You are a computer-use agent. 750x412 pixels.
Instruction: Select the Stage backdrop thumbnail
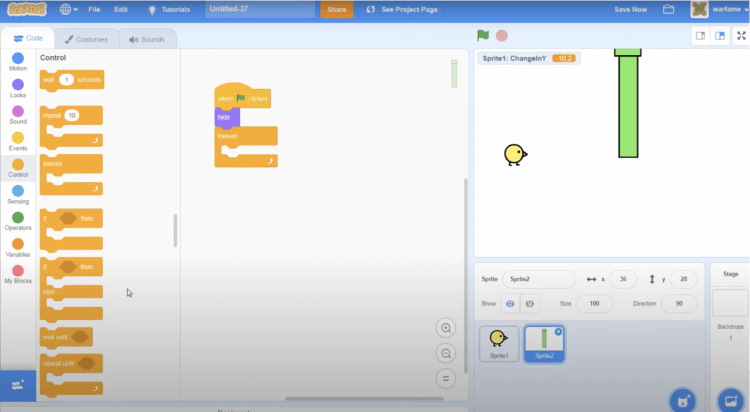pos(730,302)
